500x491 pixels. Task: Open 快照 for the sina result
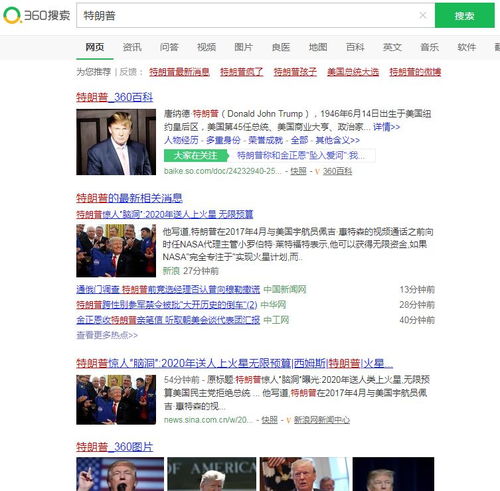click(x=270, y=420)
